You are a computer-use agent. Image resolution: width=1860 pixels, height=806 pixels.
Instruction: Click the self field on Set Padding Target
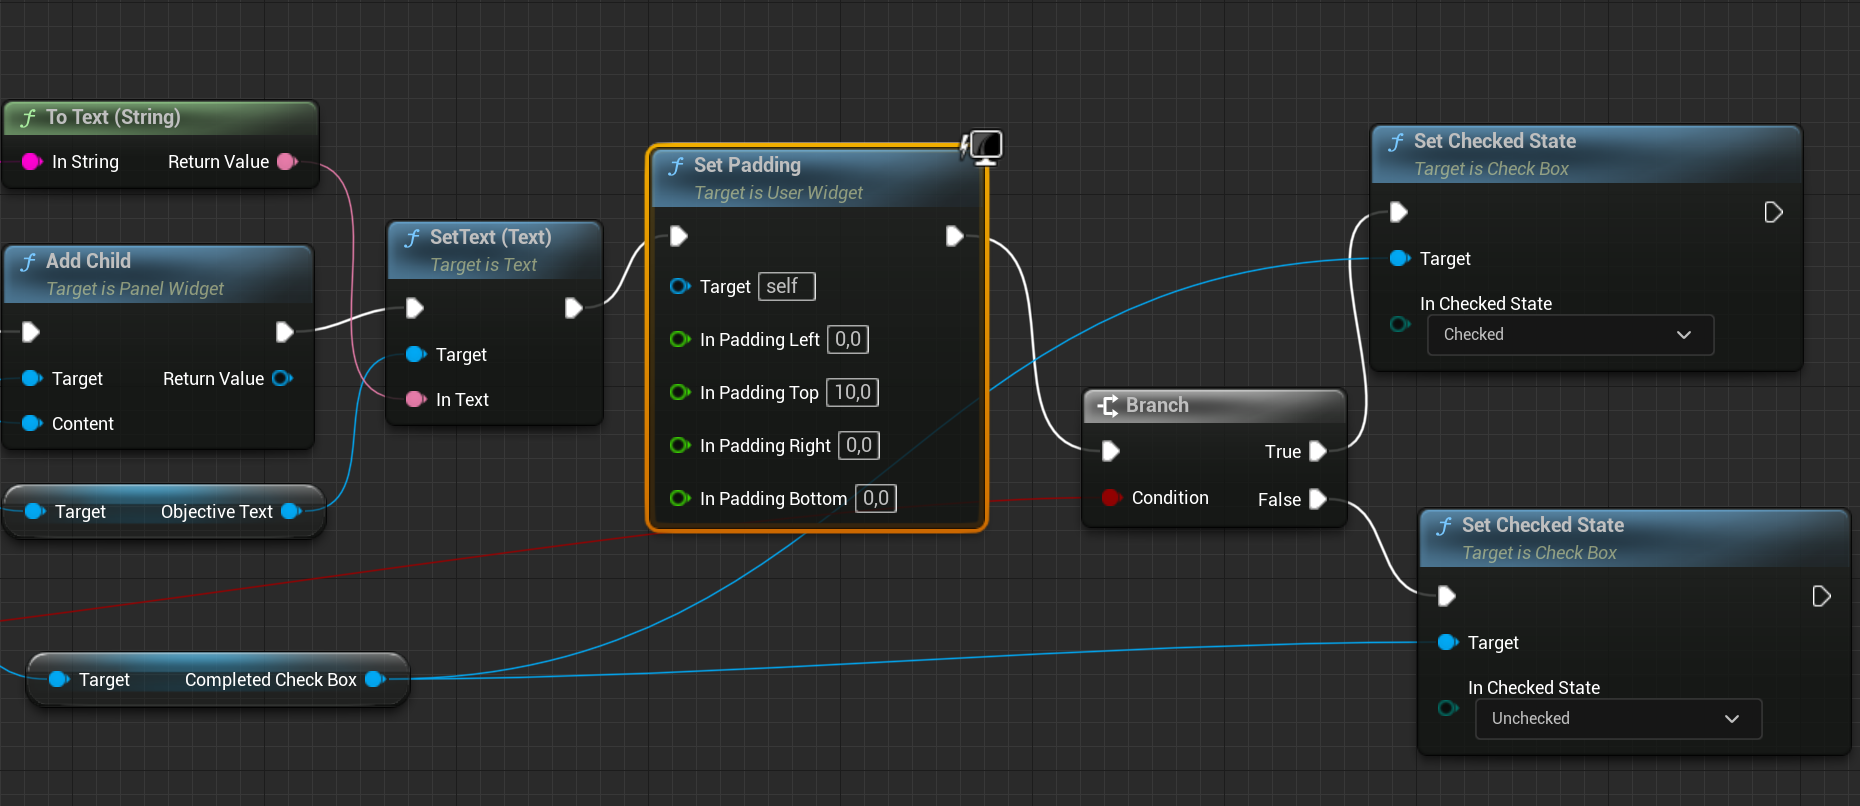pos(787,286)
